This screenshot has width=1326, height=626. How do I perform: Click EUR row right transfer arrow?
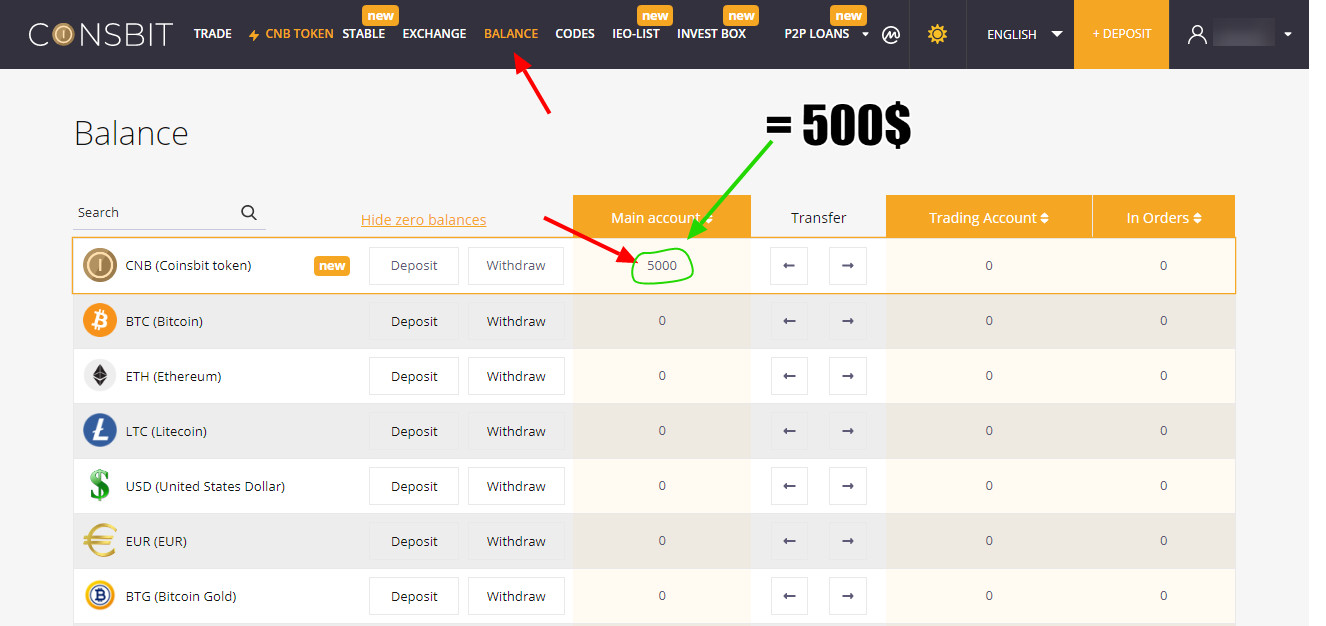[x=848, y=541]
